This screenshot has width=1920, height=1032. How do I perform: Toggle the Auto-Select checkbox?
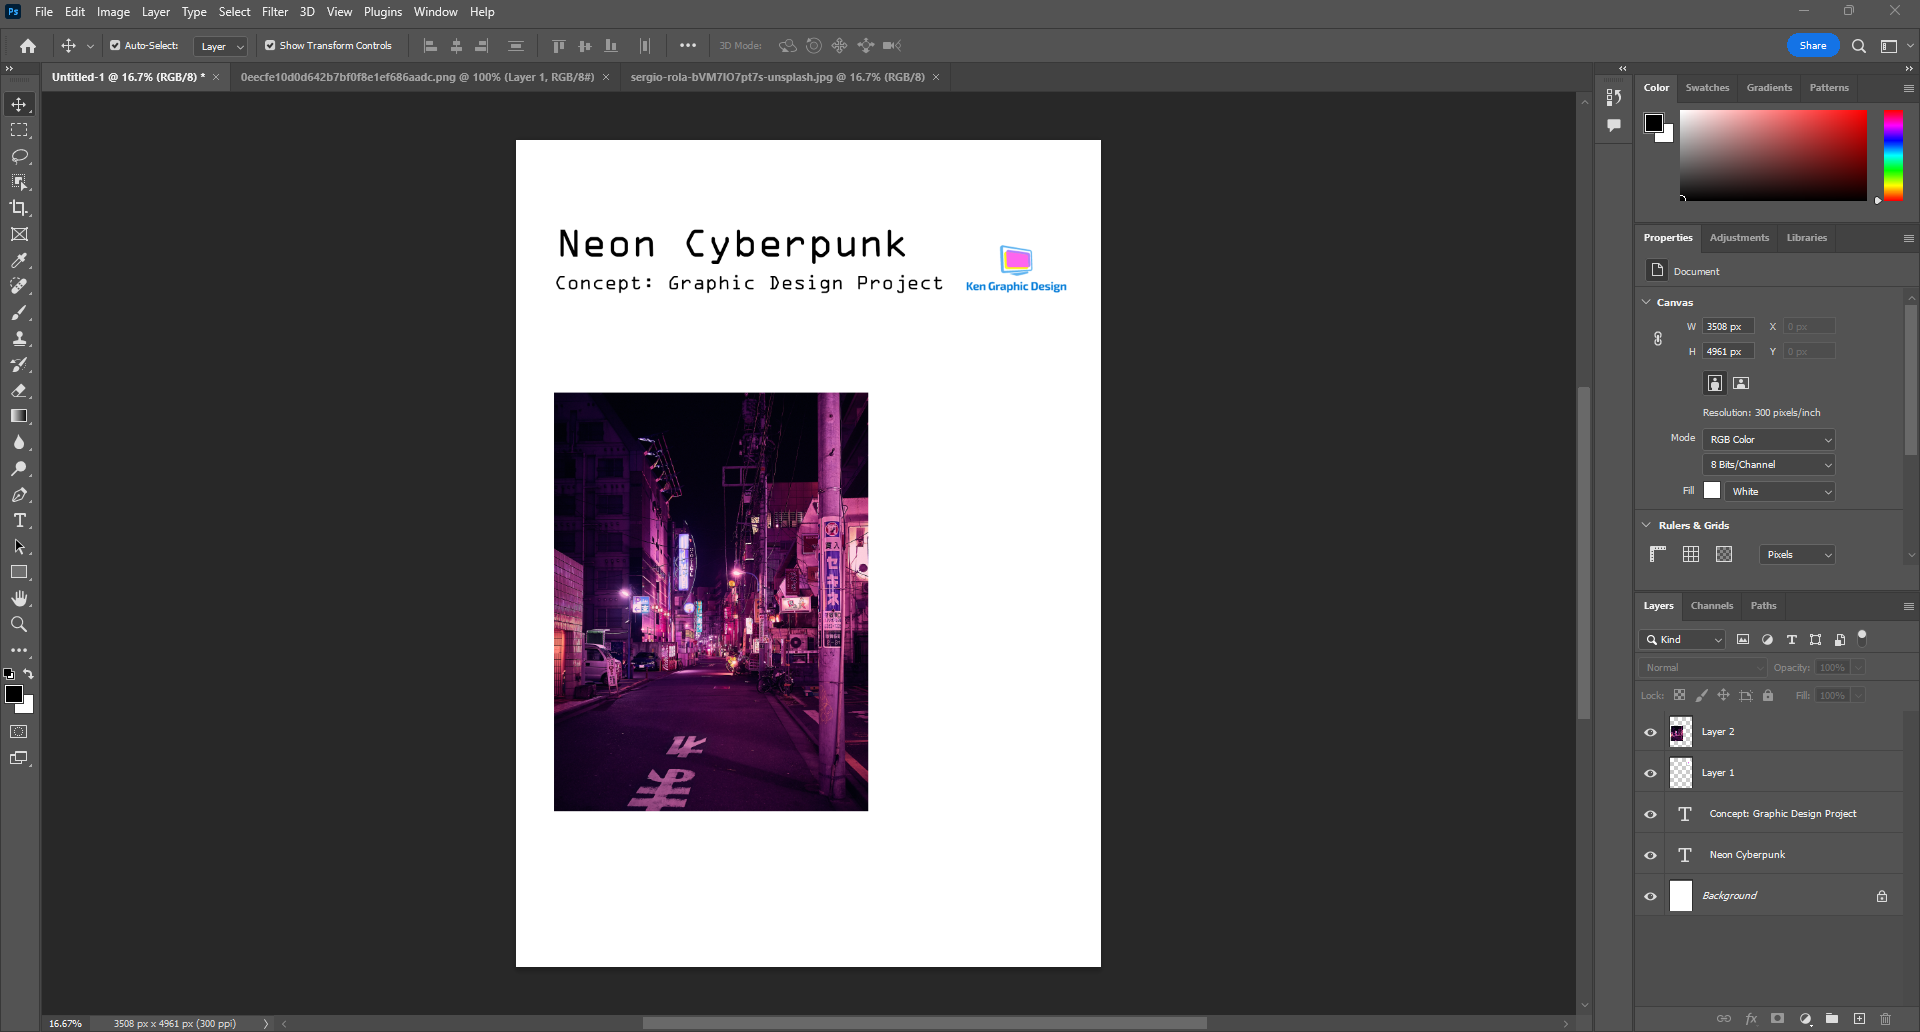pyautogui.click(x=115, y=46)
